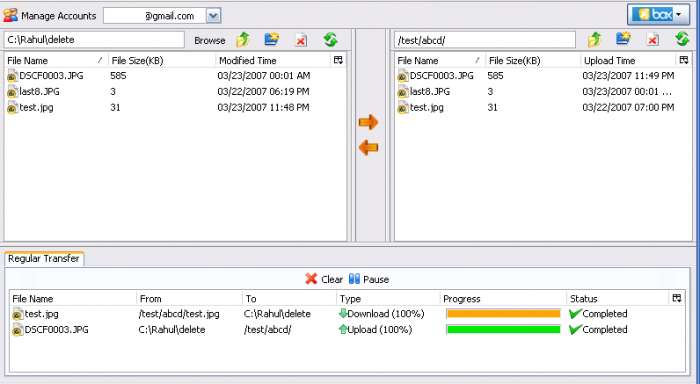Viewport: 700px width, 384px height.
Task: Click the orange right arrow to upload
Action: click(x=368, y=122)
